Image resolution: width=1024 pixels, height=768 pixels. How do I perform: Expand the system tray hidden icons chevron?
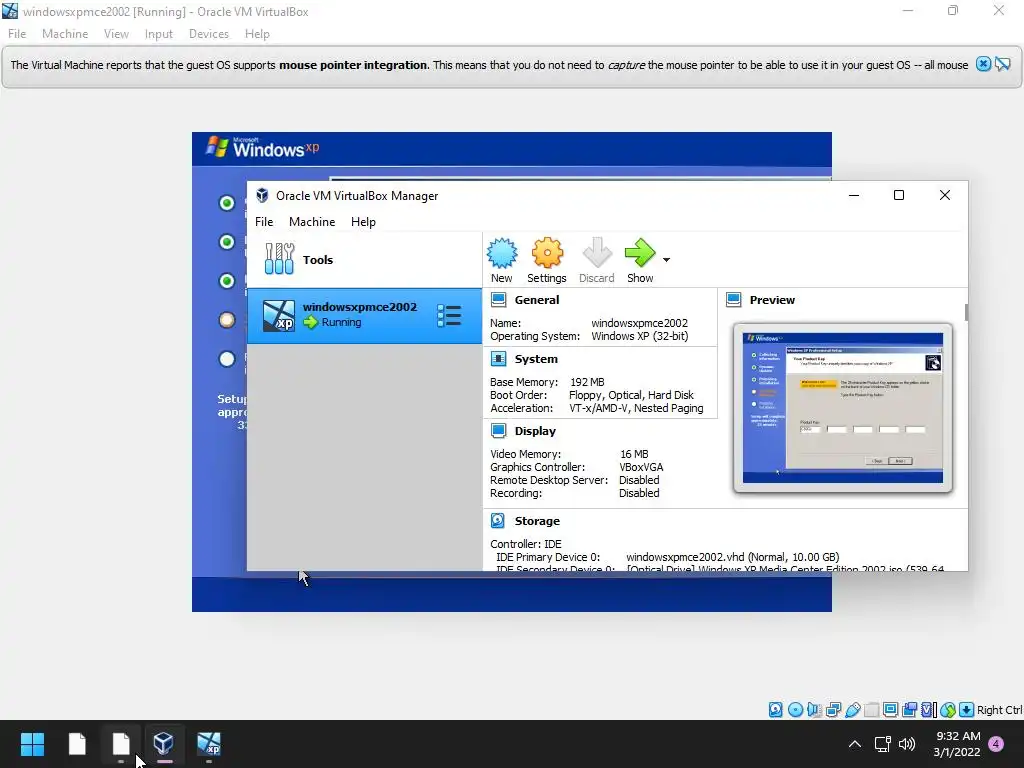coord(854,744)
